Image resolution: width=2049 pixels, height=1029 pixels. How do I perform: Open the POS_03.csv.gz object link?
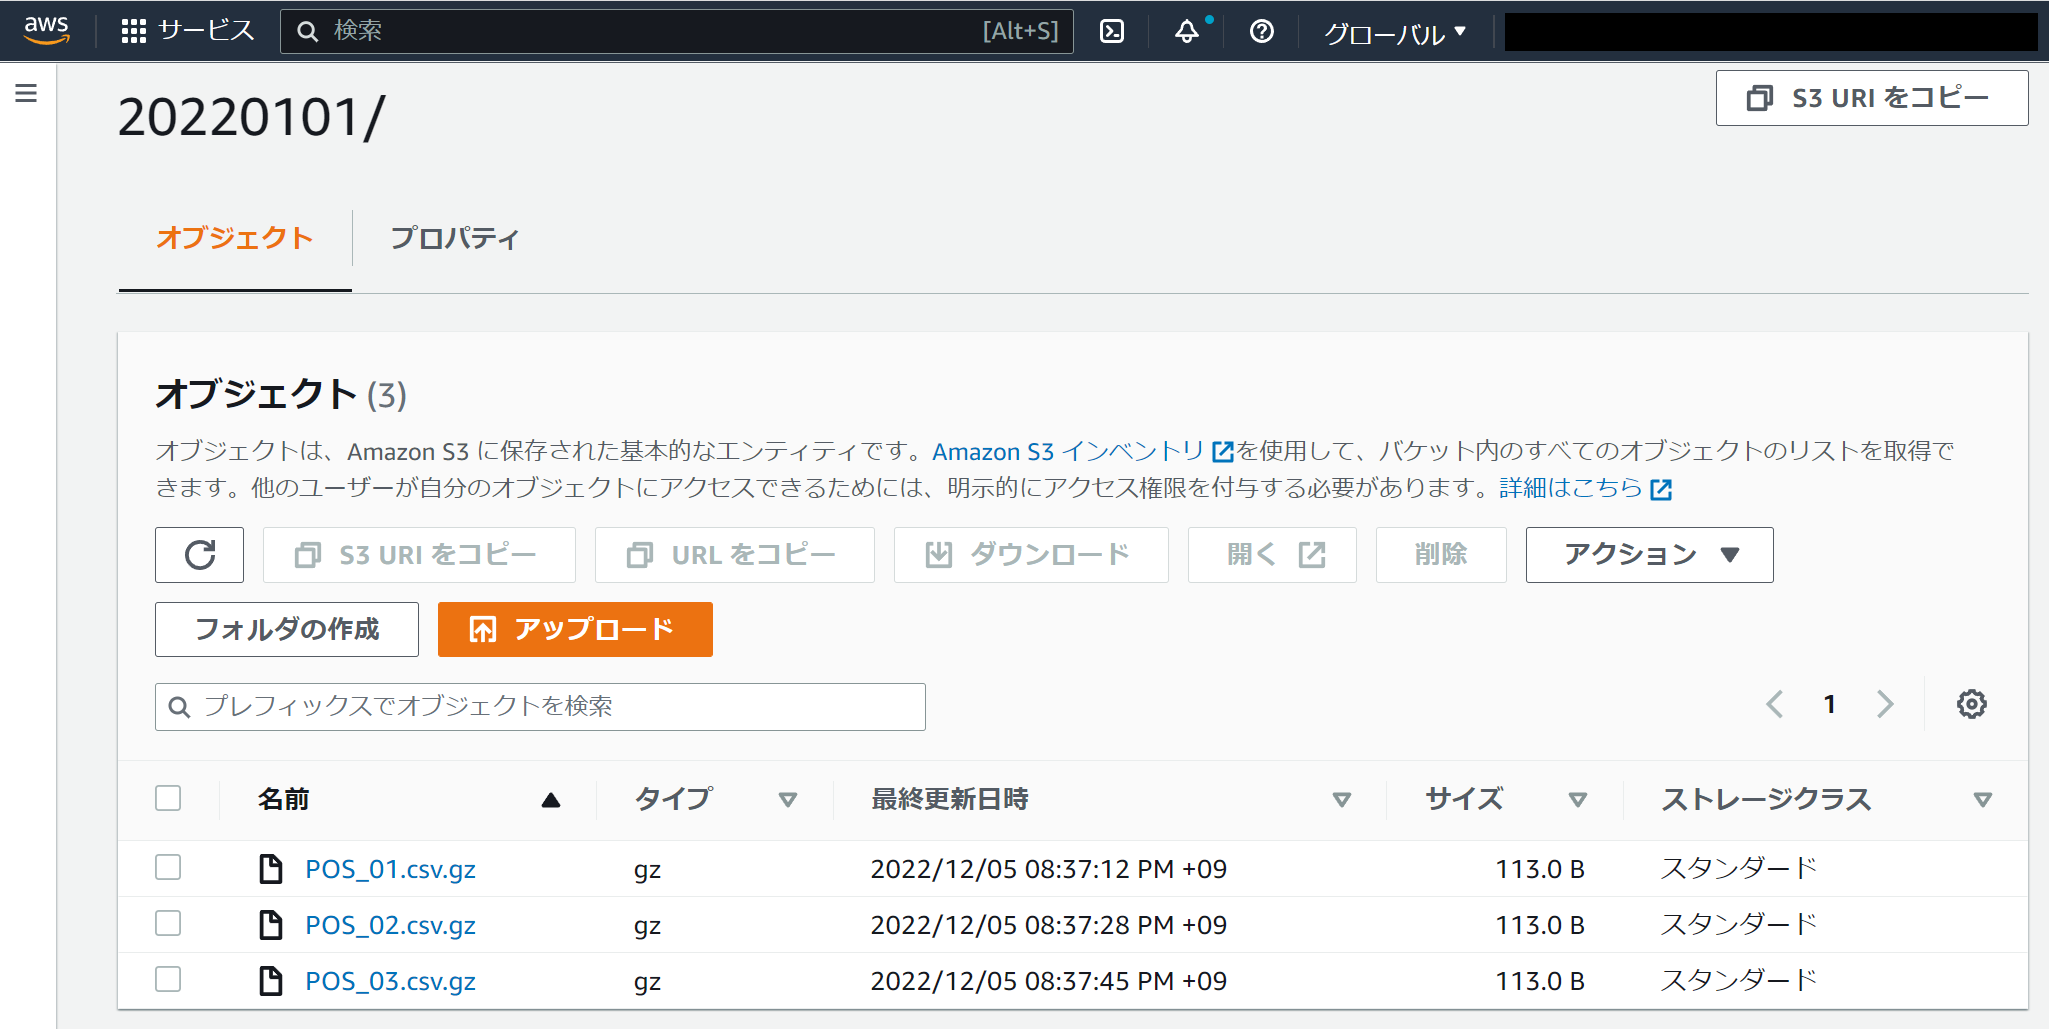coord(390,981)
